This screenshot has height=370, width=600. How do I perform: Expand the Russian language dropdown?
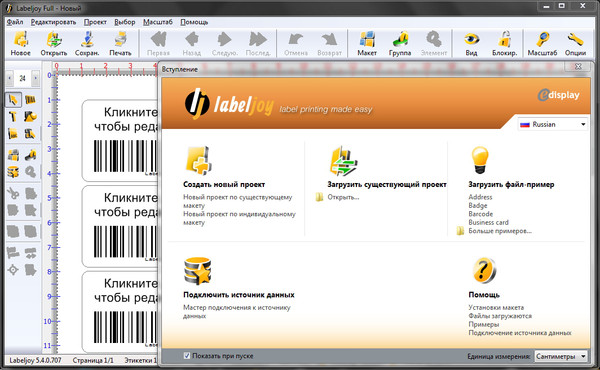[553, 124]
